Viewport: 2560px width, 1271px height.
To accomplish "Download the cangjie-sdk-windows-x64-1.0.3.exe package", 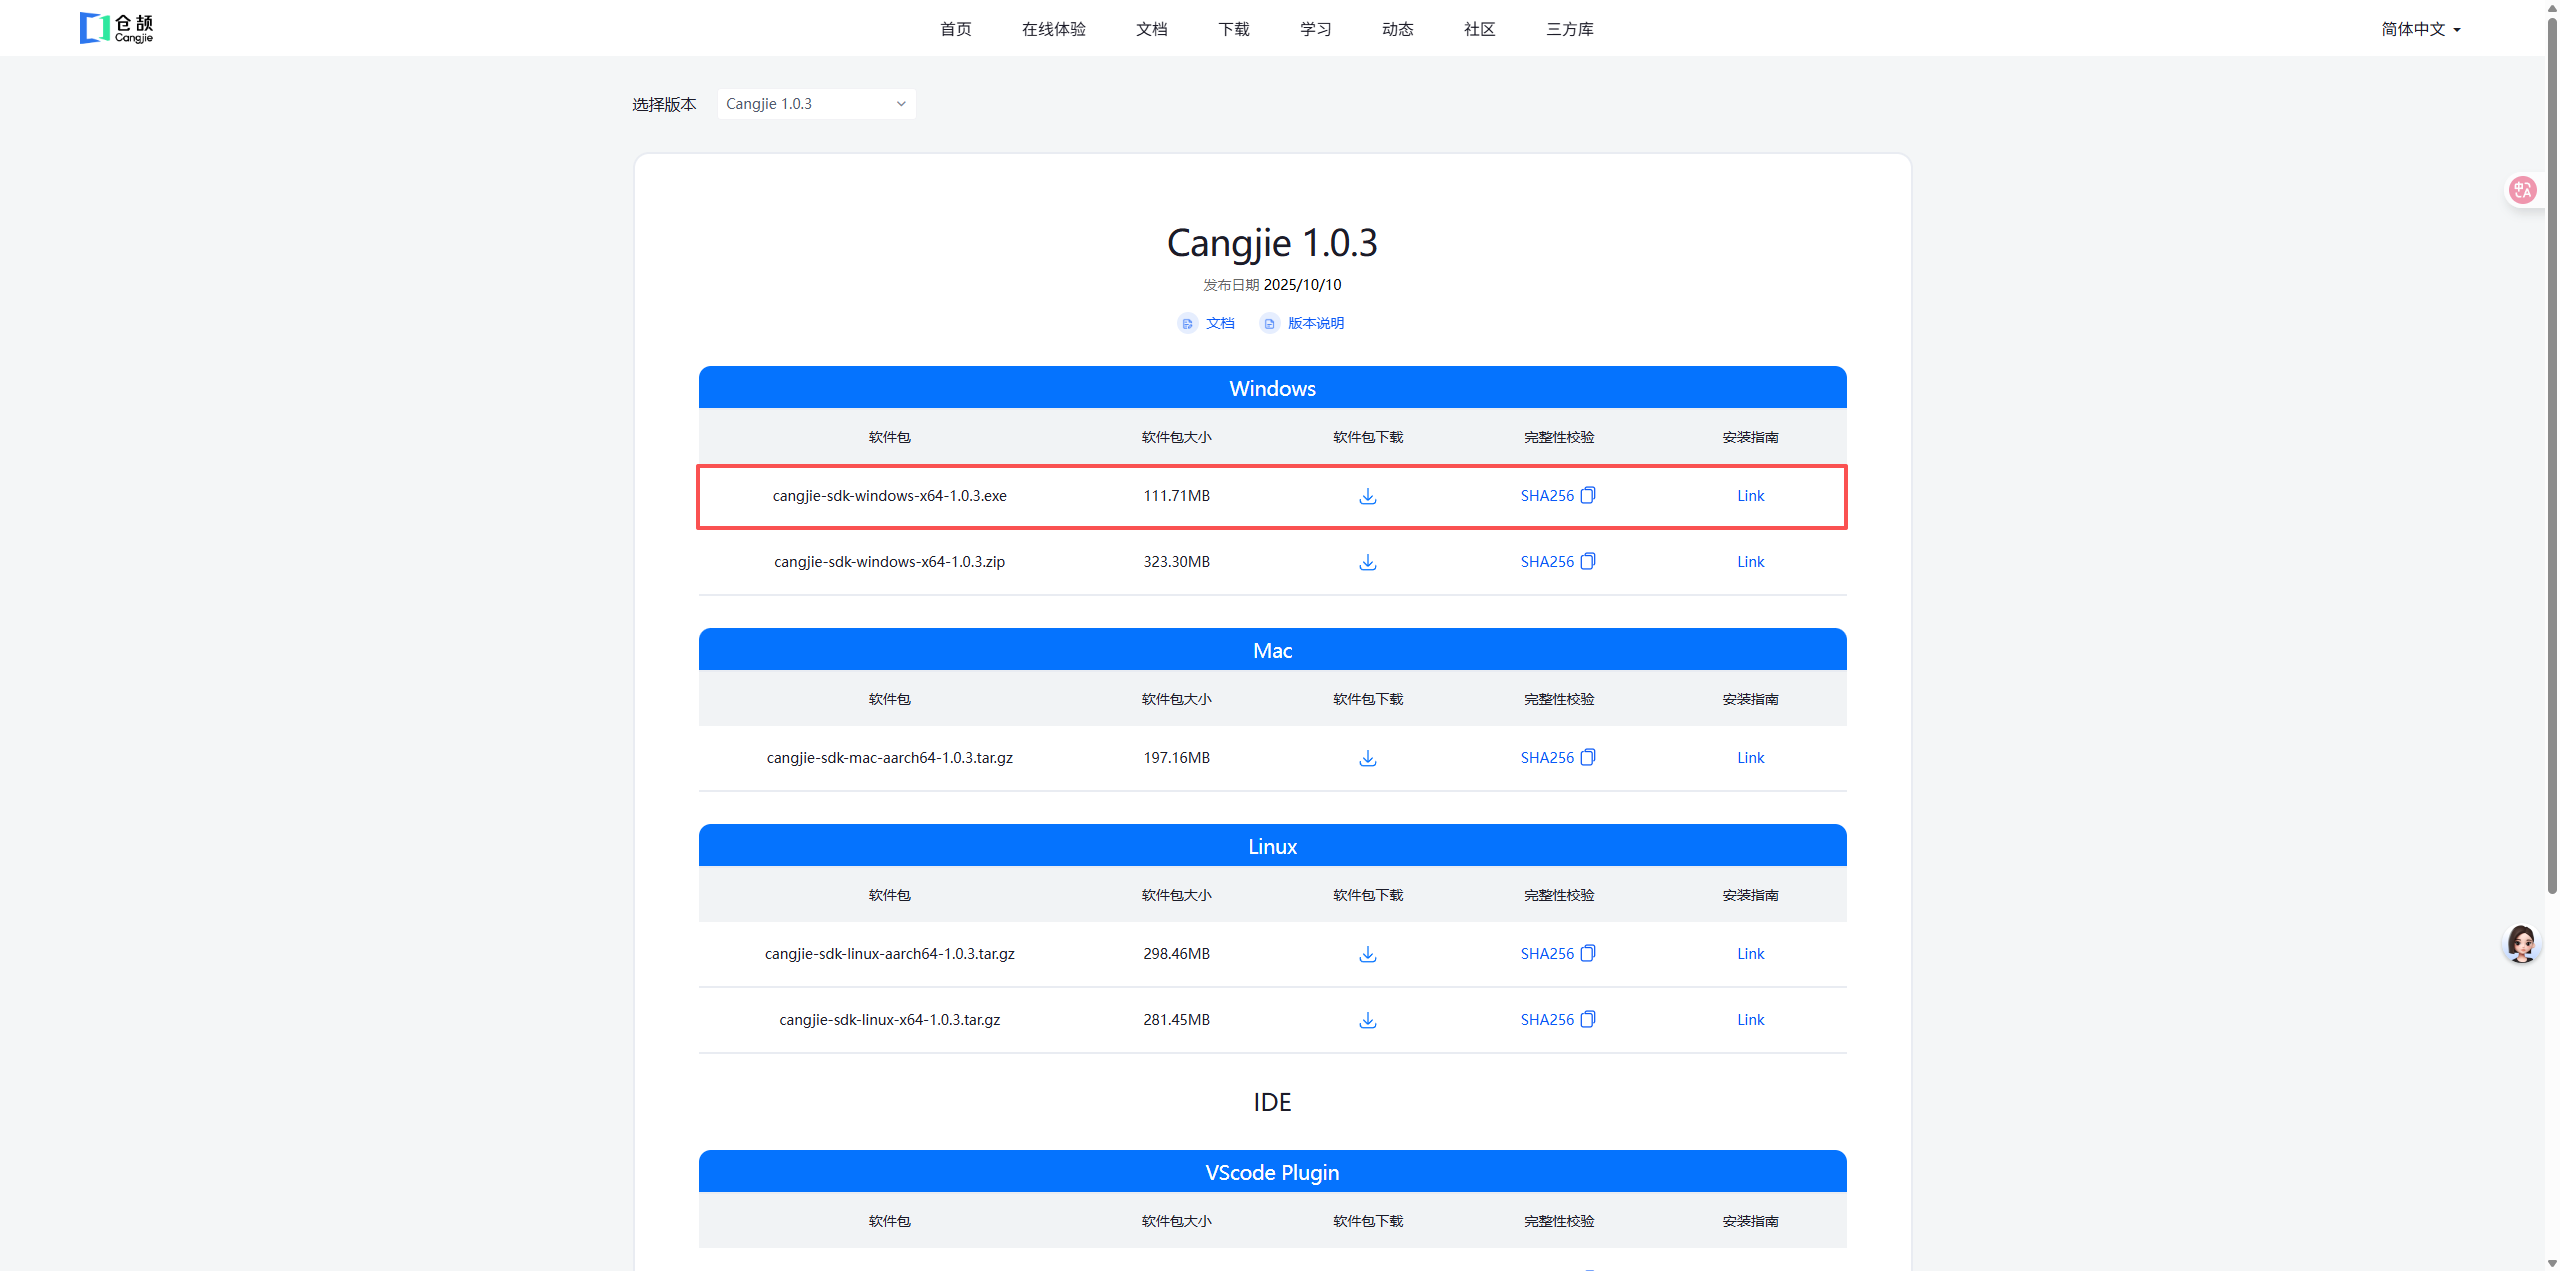I will point(1367,496).
